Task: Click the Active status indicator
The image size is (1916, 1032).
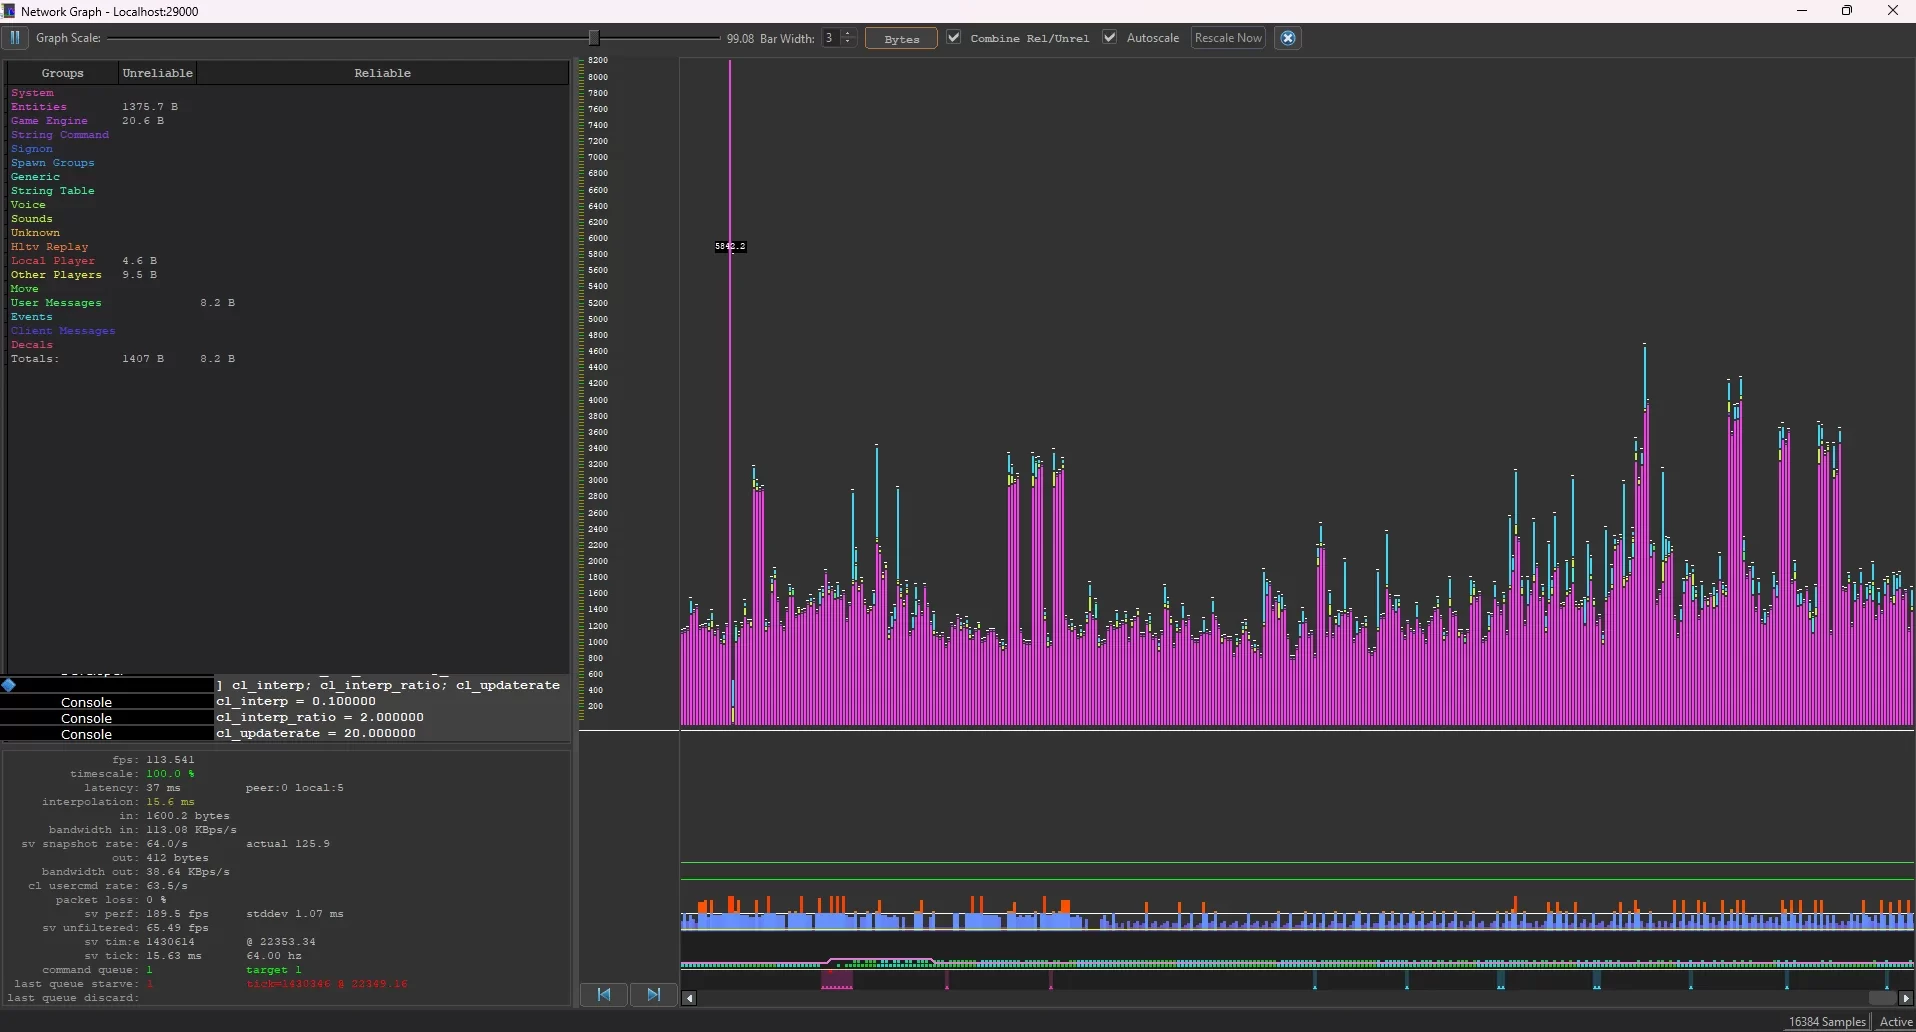Action: (x=1896, y=1022)
